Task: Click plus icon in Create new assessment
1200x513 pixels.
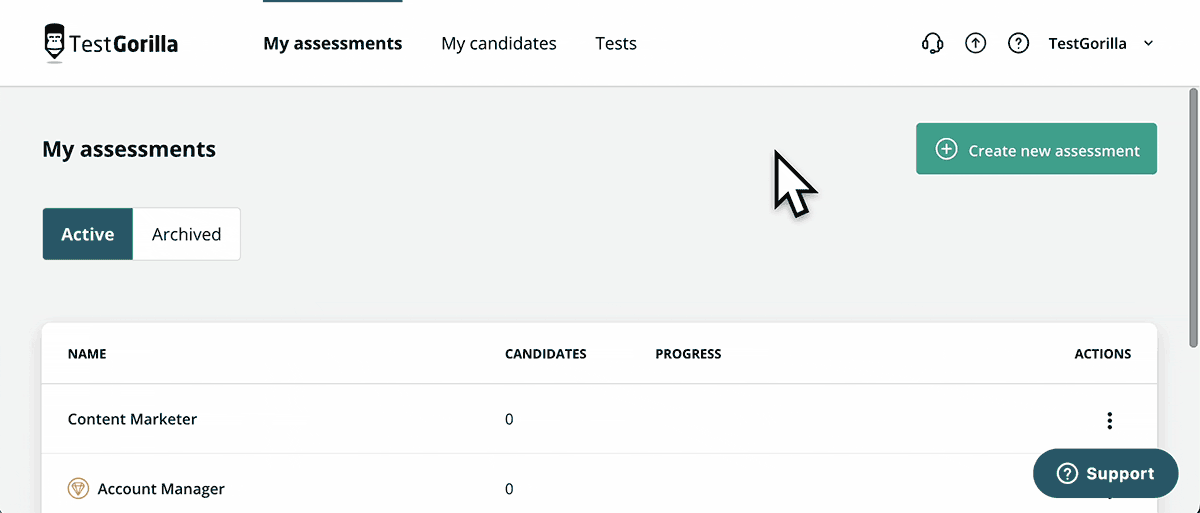Action: pyautogui.click(x=946, y=149)
